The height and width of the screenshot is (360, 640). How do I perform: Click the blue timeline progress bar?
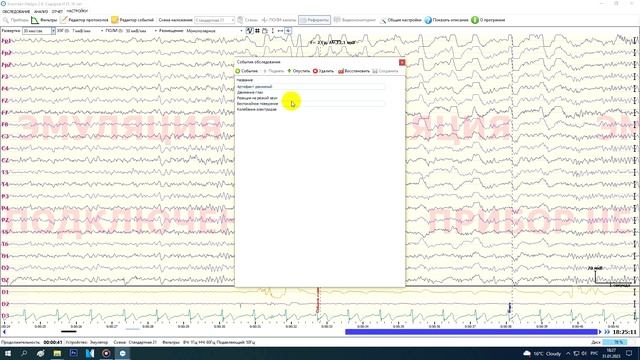pos(471,332)
